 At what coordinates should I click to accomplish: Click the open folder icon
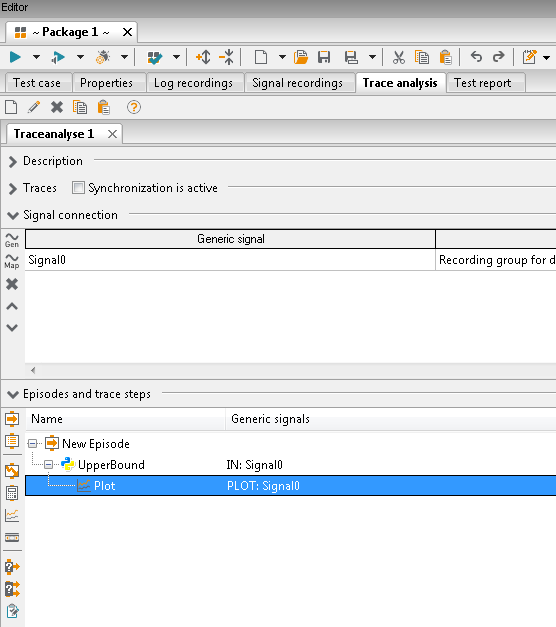click(x=301, y=57)
